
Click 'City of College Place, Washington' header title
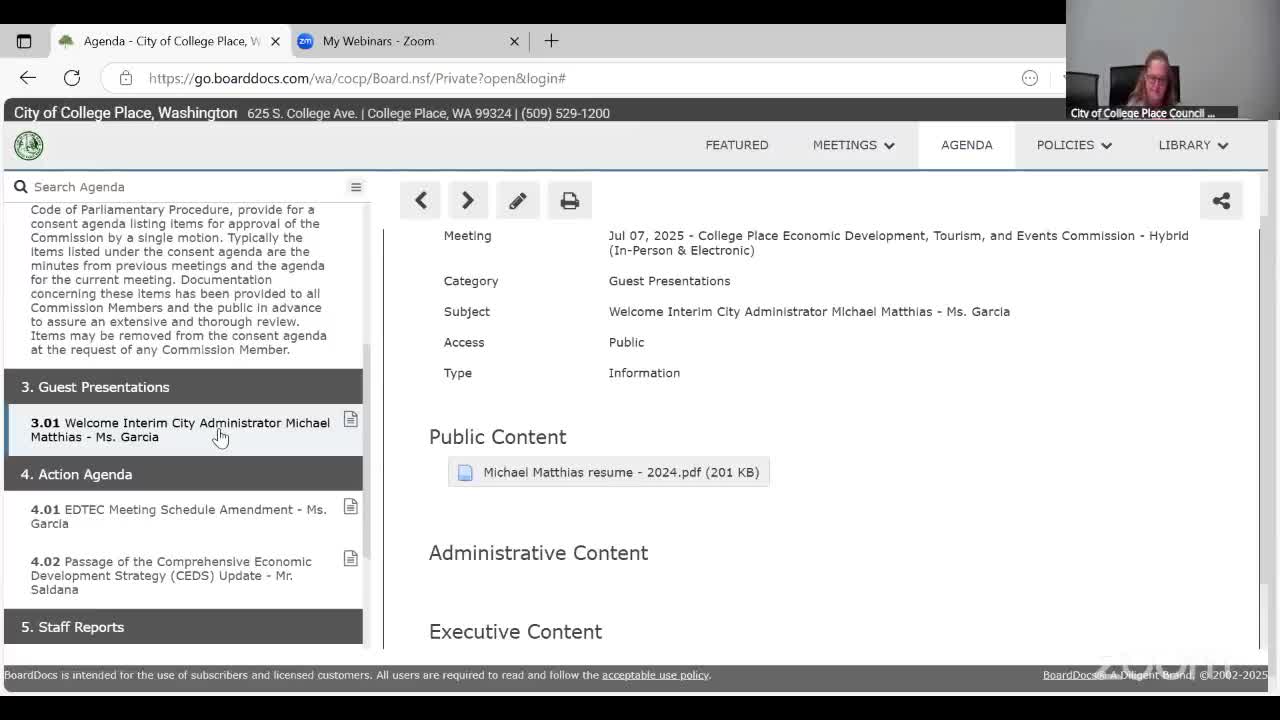(125, 113)
